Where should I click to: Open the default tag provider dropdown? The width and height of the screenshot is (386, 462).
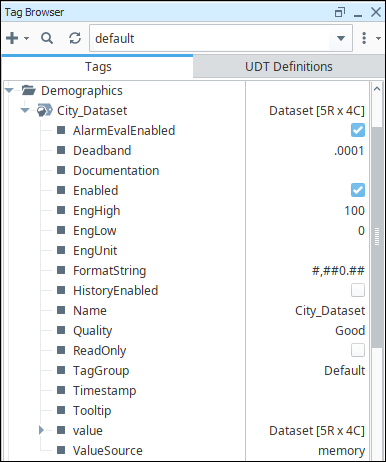point(341,38)
